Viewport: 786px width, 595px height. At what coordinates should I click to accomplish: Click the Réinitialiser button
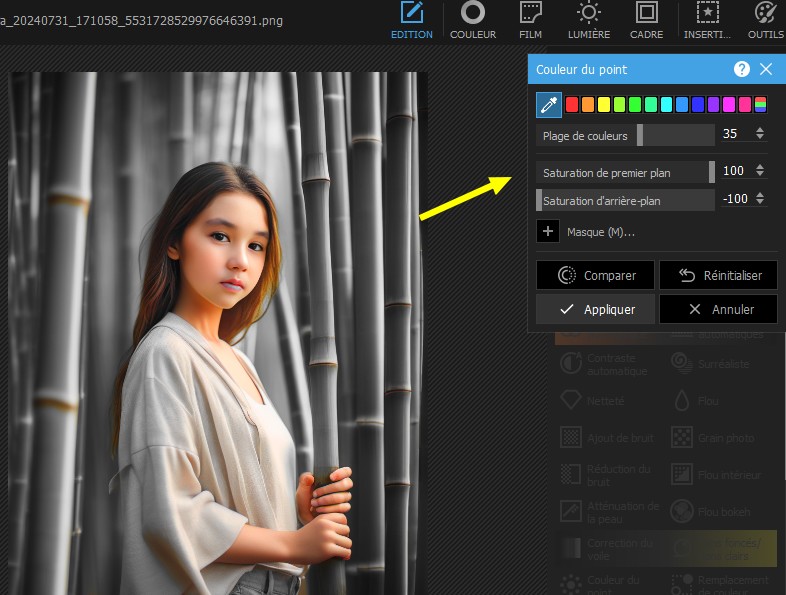point(718,275)
